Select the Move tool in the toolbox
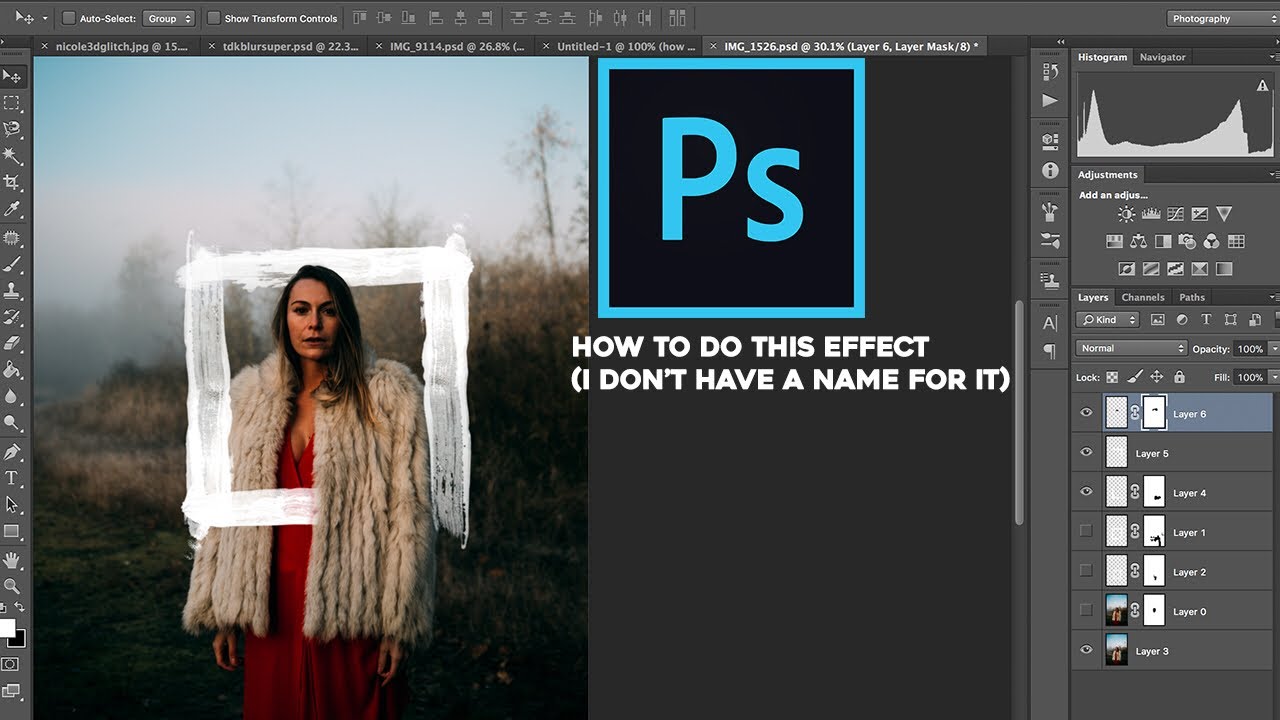Screen dimensions: 1280x720 click(12, 76)
